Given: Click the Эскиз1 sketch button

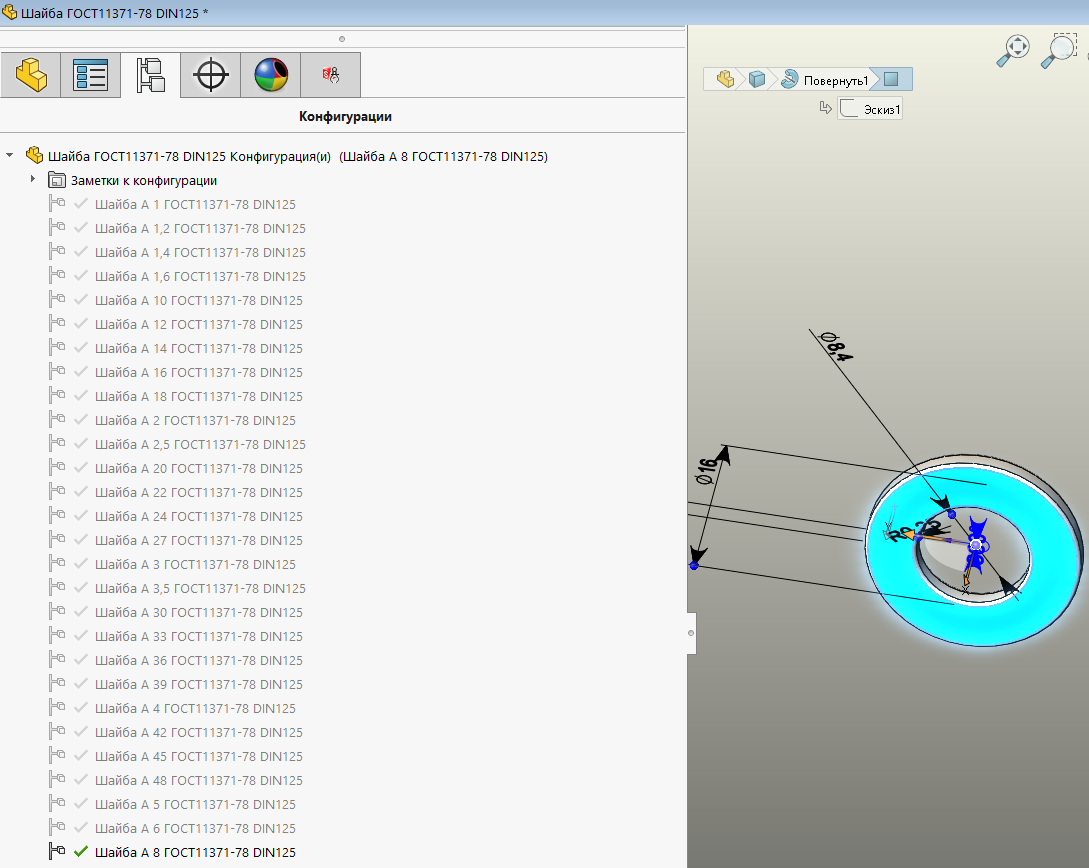Looking at the screenshot, I should coord(871,109).
